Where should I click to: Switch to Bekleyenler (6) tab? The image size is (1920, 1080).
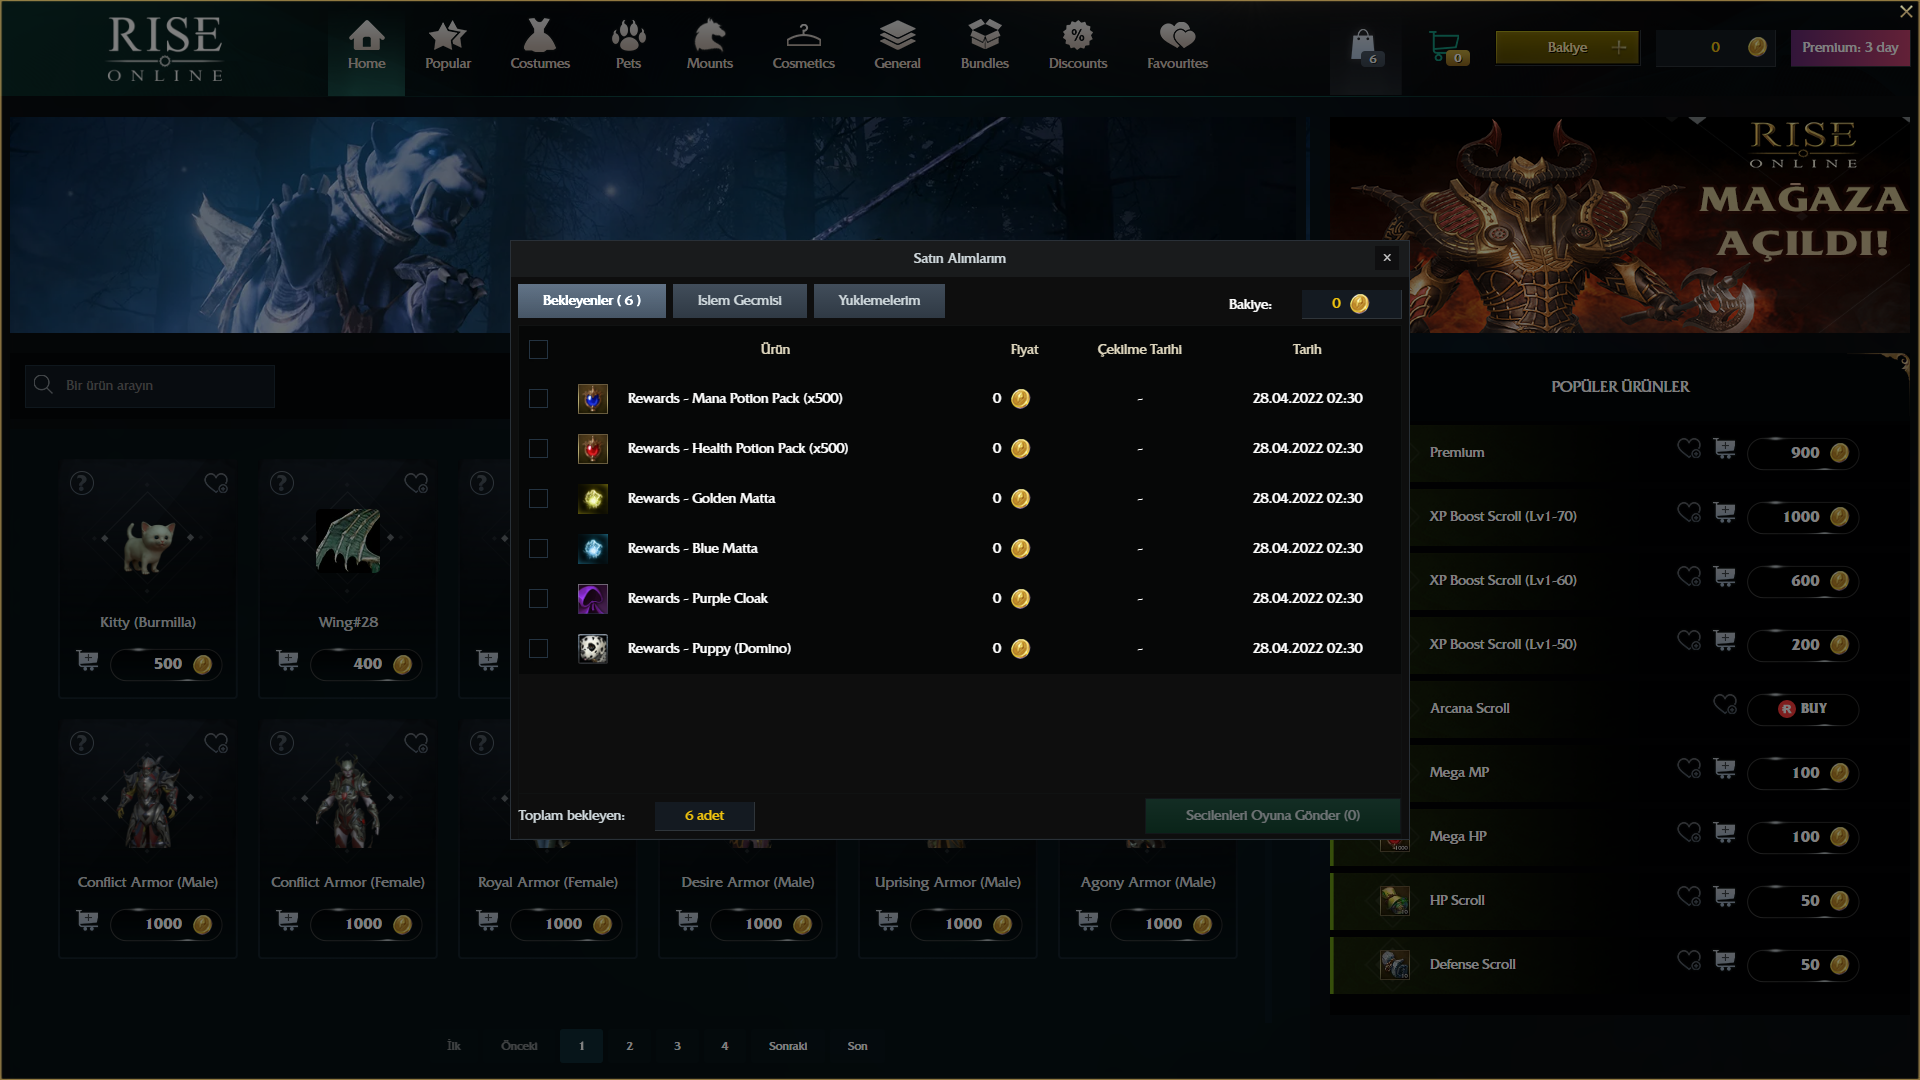pyautogui.click(x=591, y=300)
